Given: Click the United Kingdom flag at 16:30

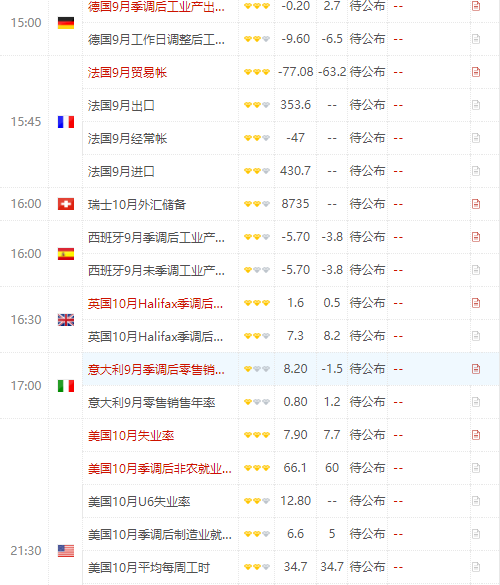Looking at the screenshot, I should click(66, 320).
